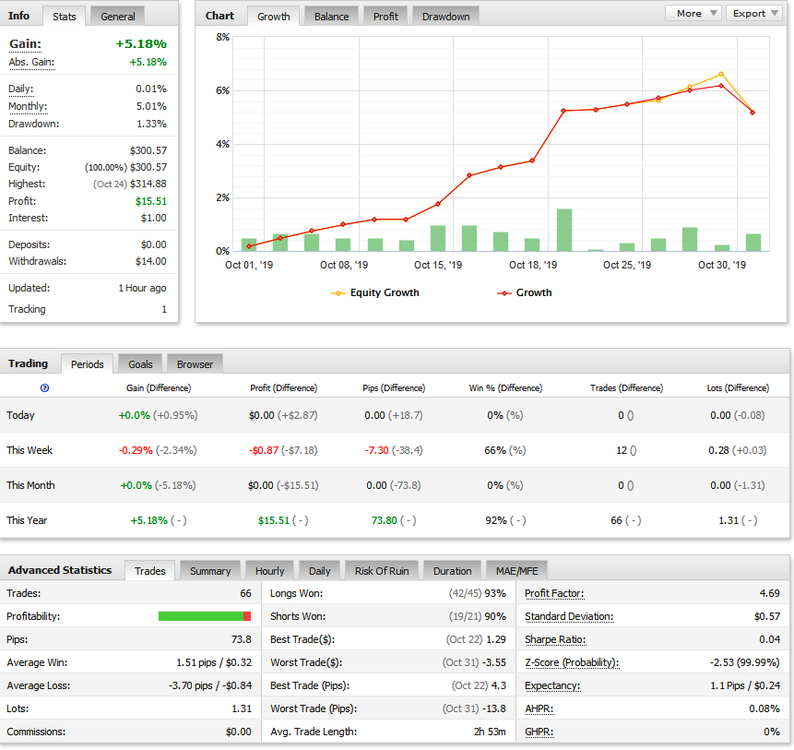Open the Duration statistics tab
794x750 pixels.
coord(452,571)
